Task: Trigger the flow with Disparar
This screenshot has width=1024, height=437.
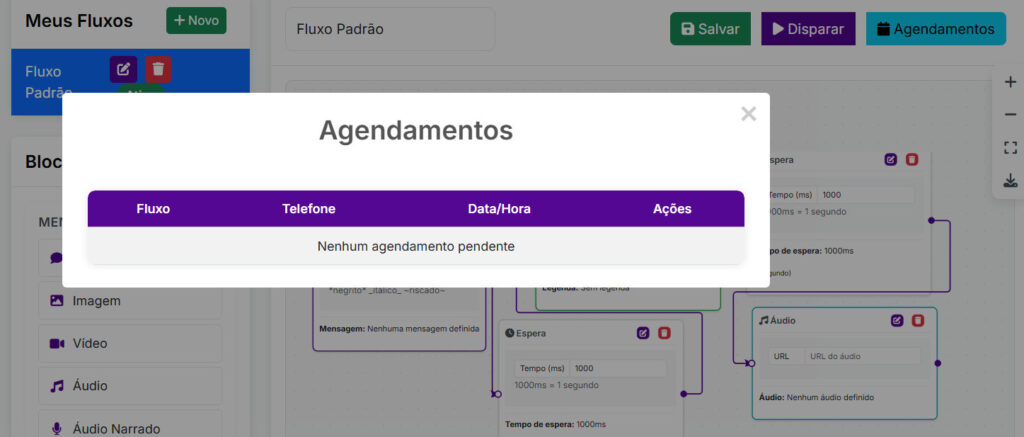Action: [x=808, y=29]
